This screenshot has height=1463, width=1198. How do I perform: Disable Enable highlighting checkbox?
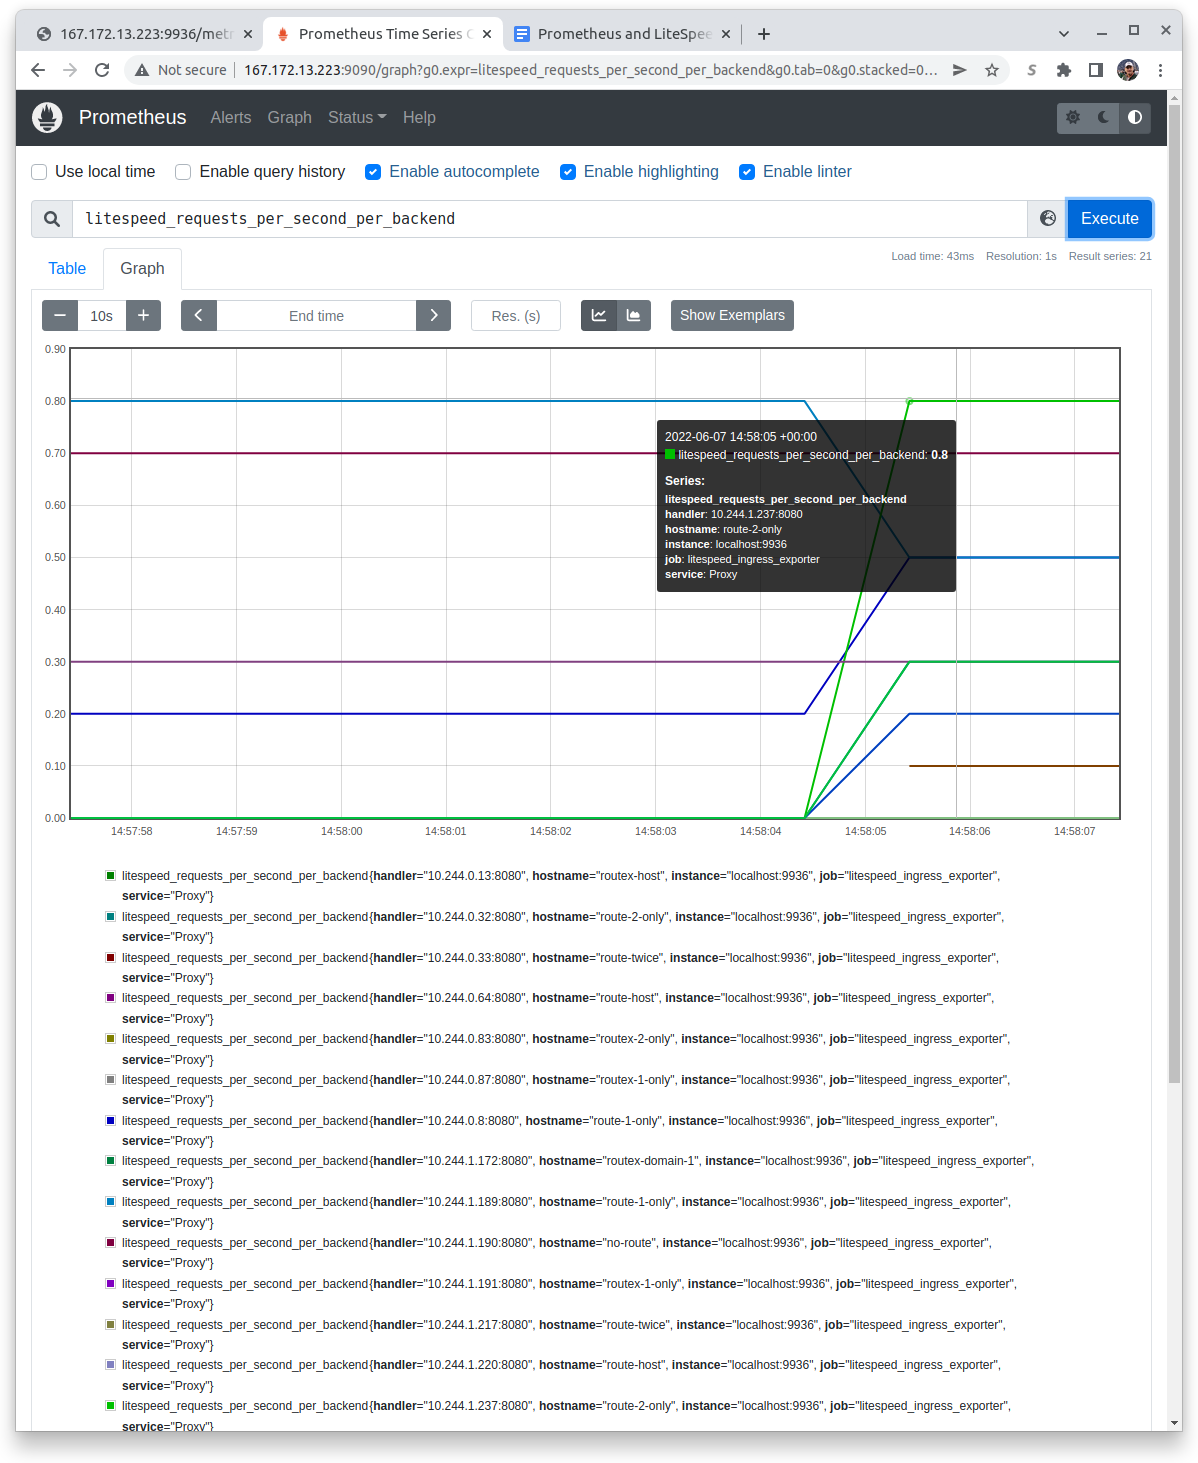568,172
